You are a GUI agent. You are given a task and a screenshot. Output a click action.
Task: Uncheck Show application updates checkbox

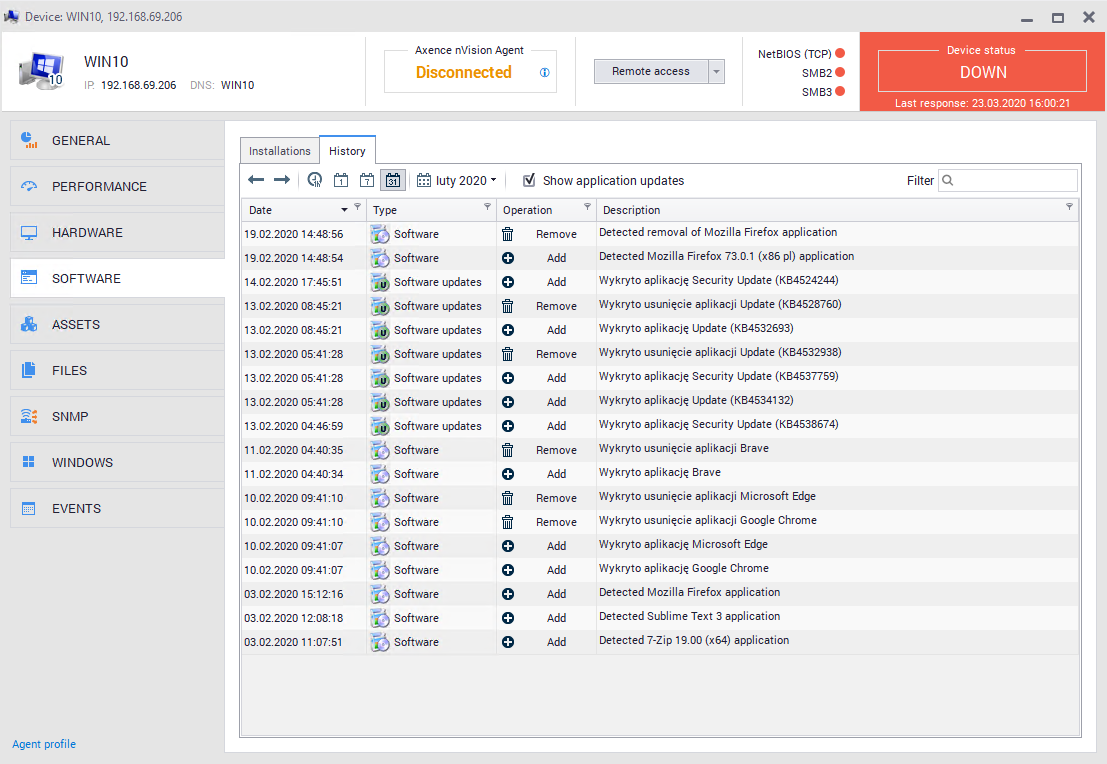tap(530, 181)
